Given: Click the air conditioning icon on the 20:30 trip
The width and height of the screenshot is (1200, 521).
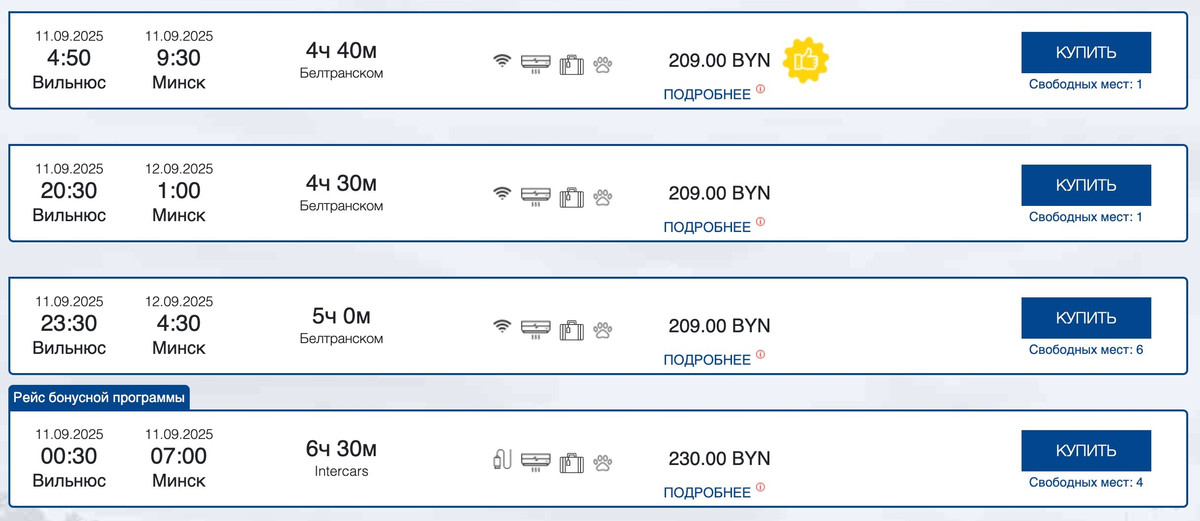Looking at the screenshot, I should [536, 195].
